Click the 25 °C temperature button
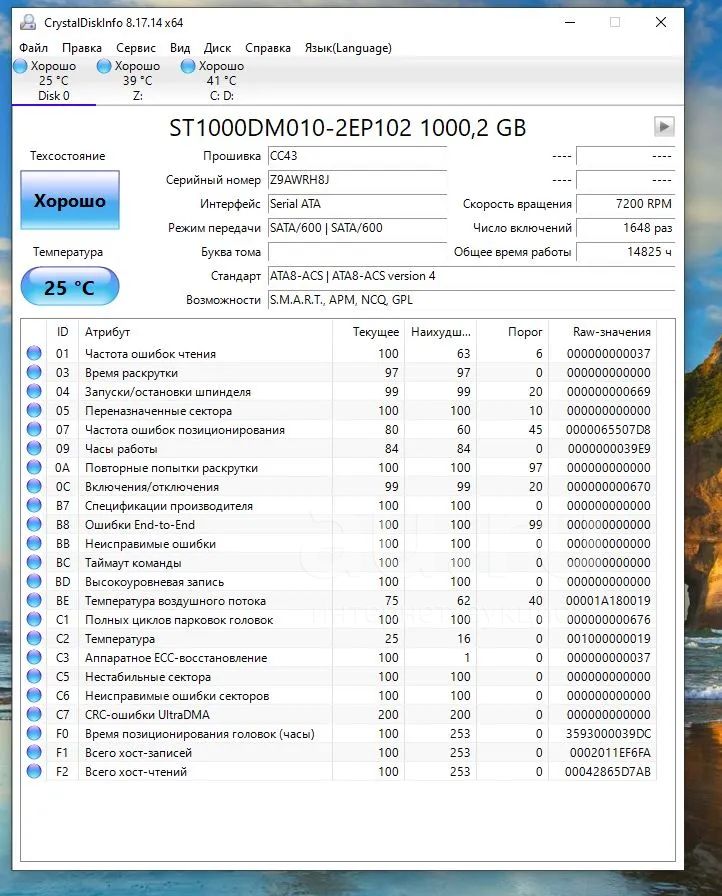The height and width of the screenshot is (896, 722). point(70,286)
